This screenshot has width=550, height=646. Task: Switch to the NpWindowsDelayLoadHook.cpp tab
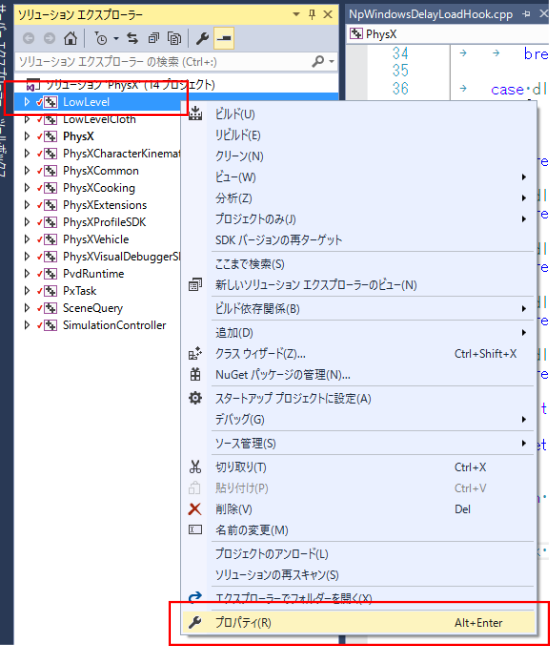pos(431,14)
